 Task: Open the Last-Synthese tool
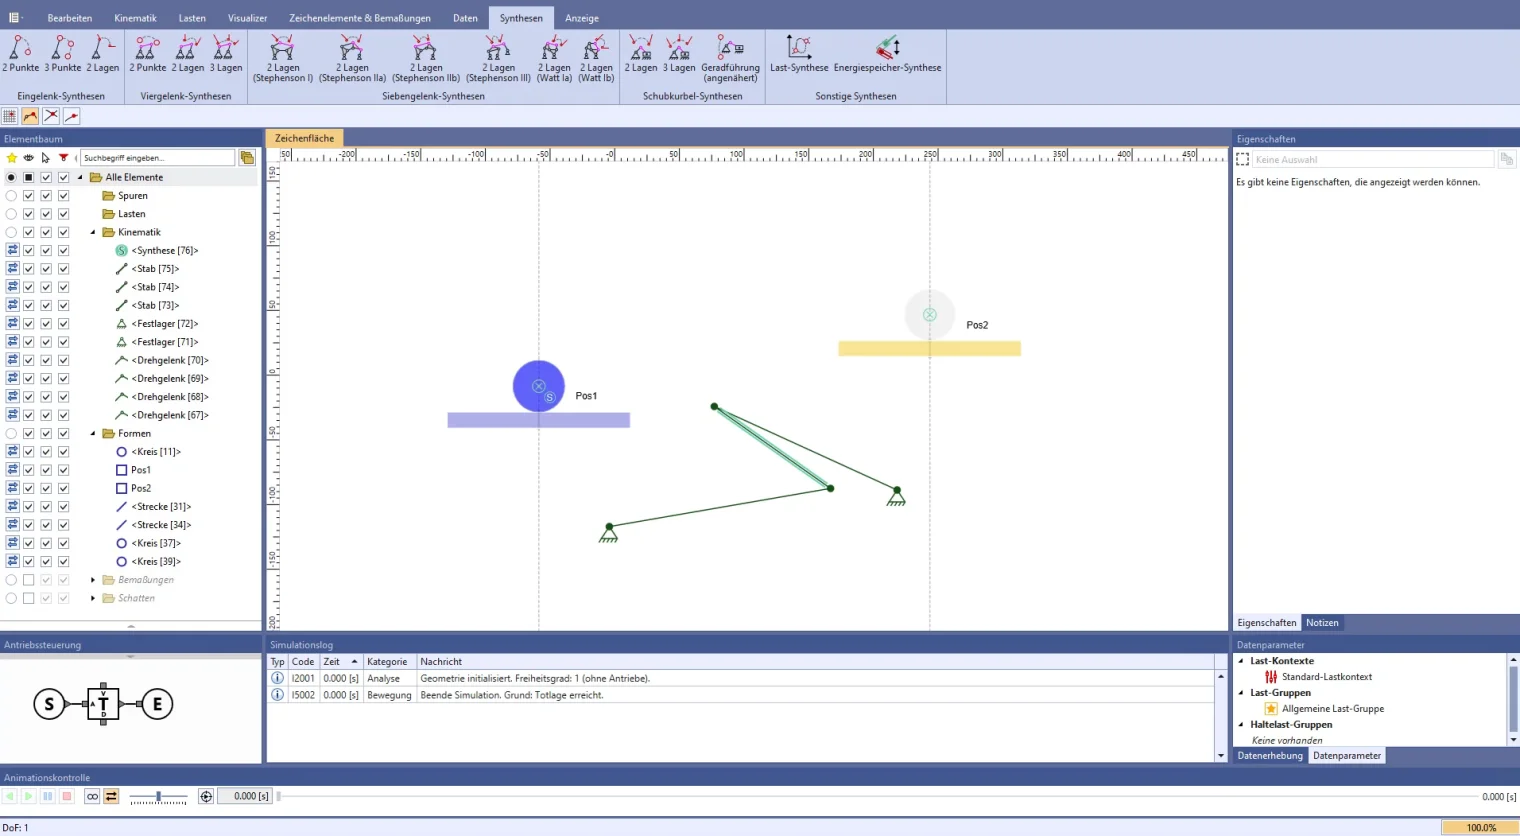coord(799,54)
